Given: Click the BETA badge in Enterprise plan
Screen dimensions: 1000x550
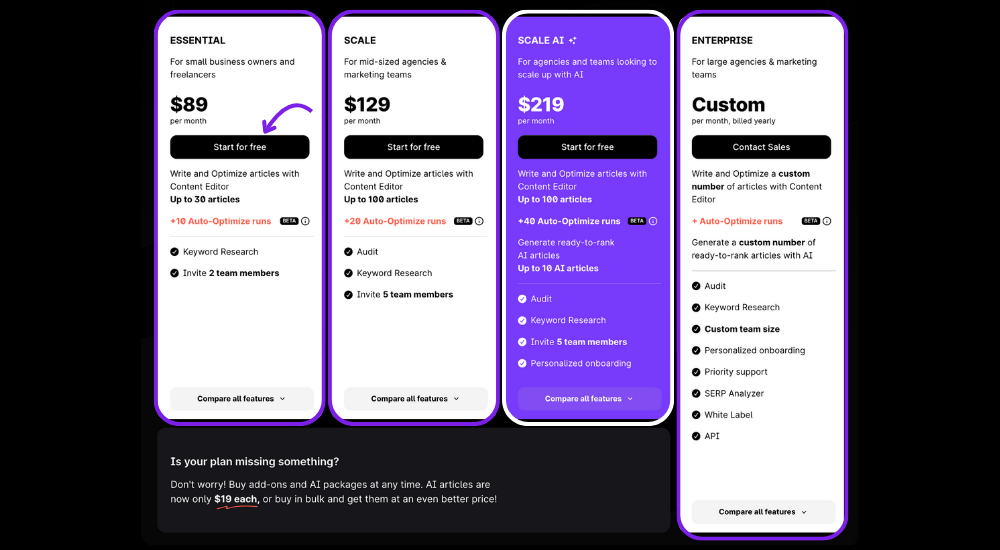Looking at the screenshot, I should (811, 221).
